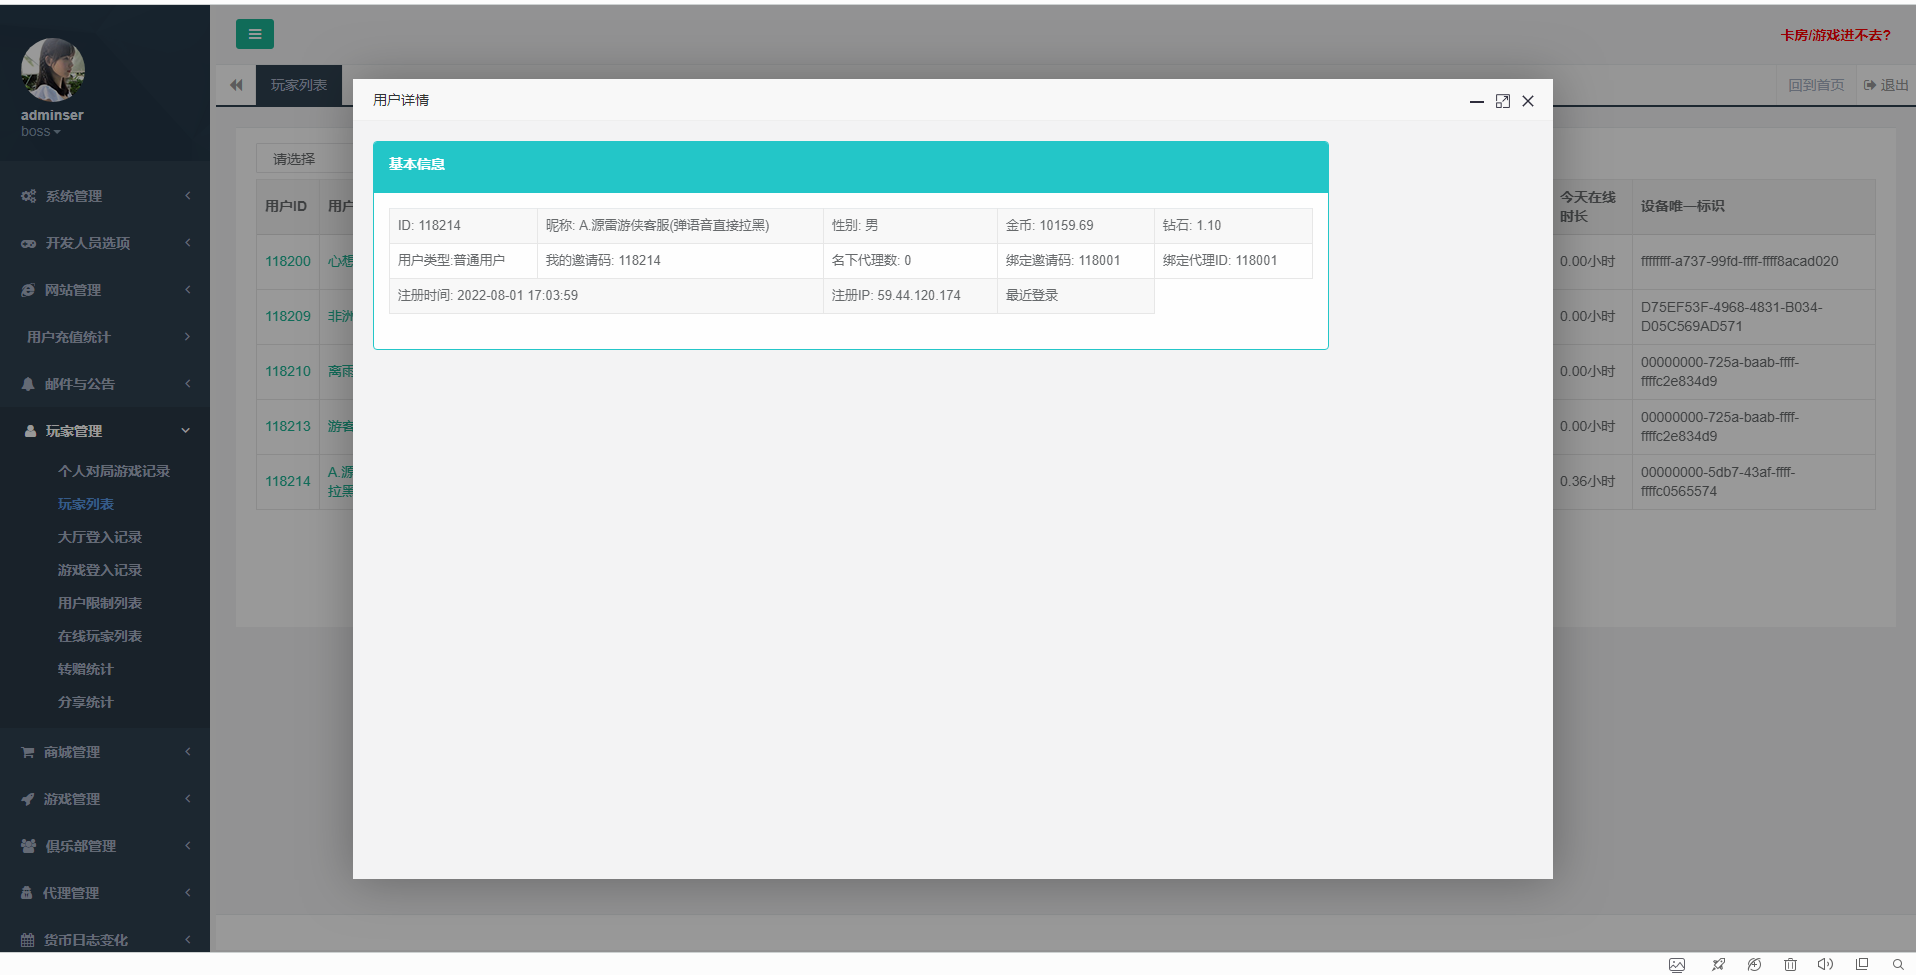Click the window restore icon in tray

pos(1862,965)
